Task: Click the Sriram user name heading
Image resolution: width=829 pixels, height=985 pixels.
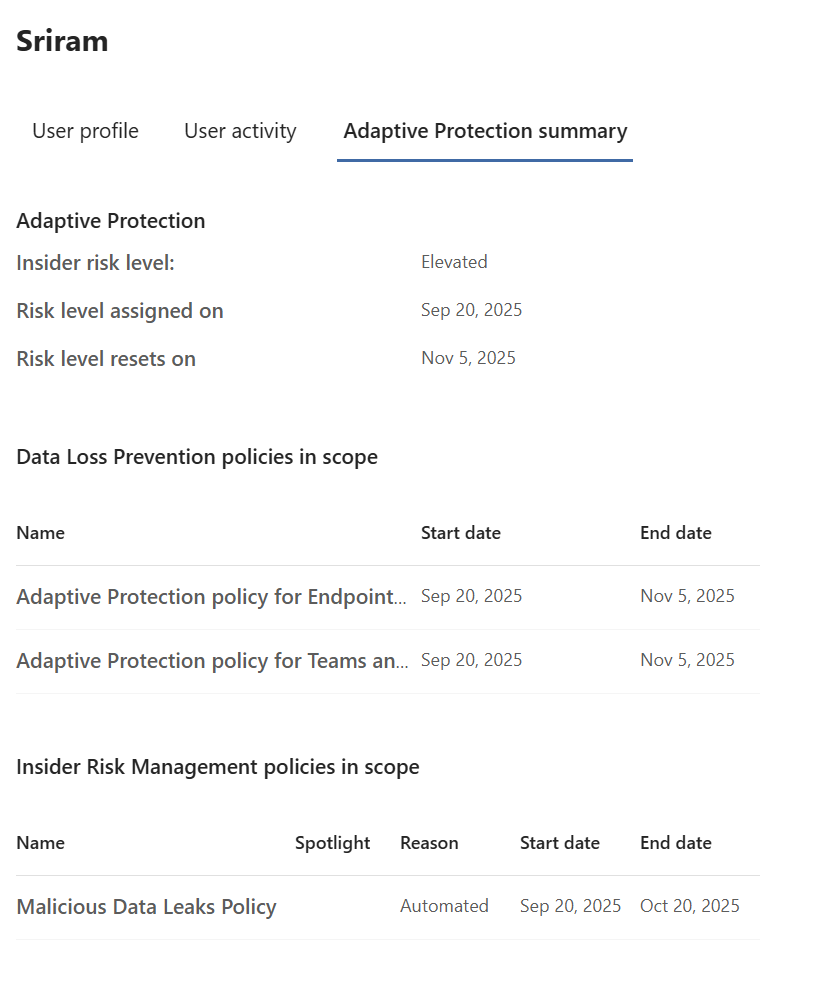Action: click(x=62, y=41)
